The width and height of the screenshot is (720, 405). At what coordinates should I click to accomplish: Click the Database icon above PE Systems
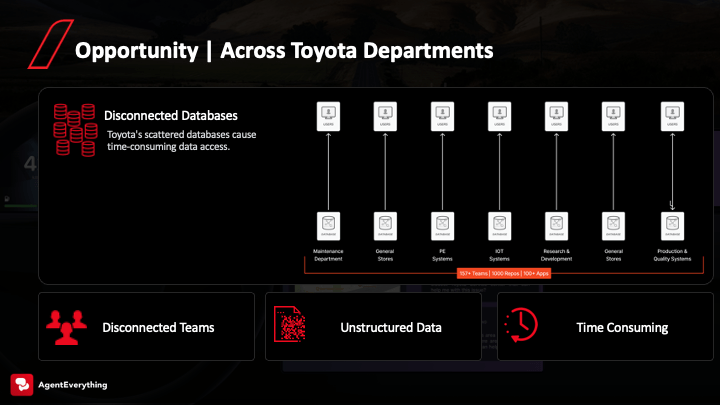[442, 226]
